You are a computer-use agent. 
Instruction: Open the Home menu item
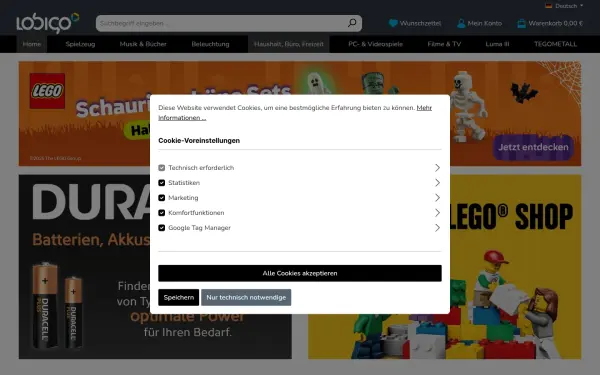pos(32,44)
